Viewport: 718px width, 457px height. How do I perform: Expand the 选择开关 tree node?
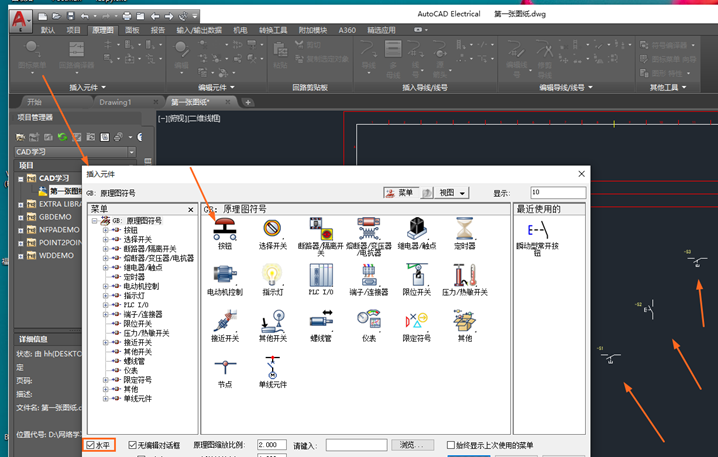click(106, 239)
